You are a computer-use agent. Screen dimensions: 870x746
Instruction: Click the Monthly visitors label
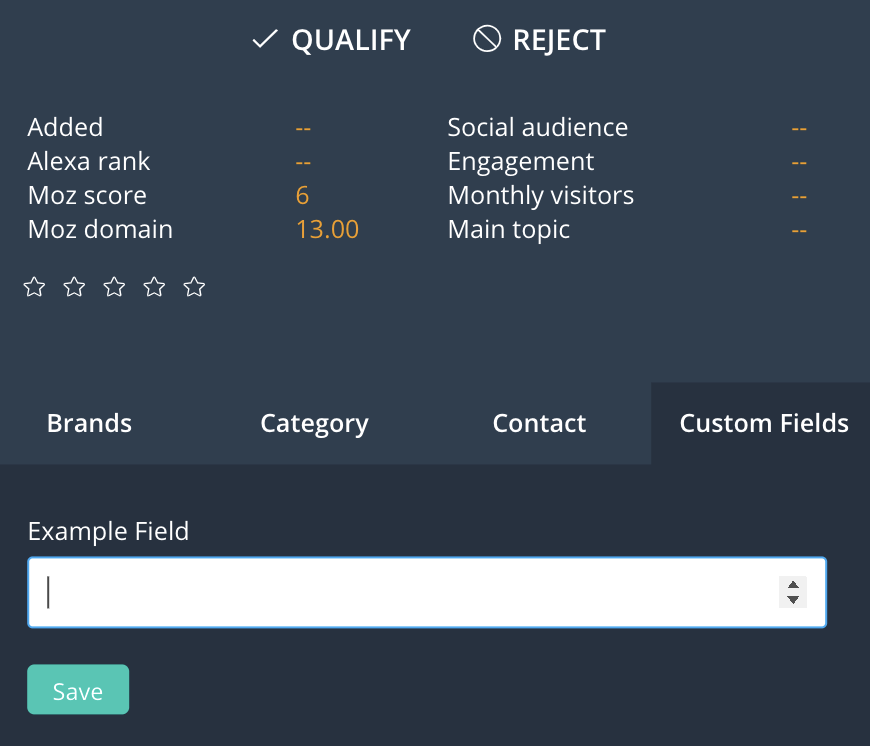tap(540, 195)
